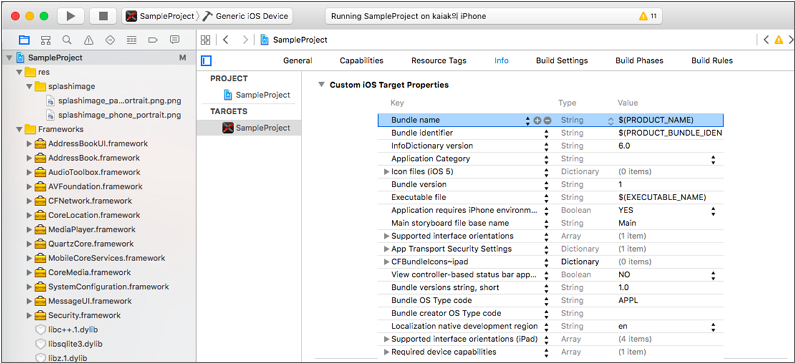Collapse the Frameworks folder in navigator
This screenshot has height=363, width=795.
pos(19,129)
